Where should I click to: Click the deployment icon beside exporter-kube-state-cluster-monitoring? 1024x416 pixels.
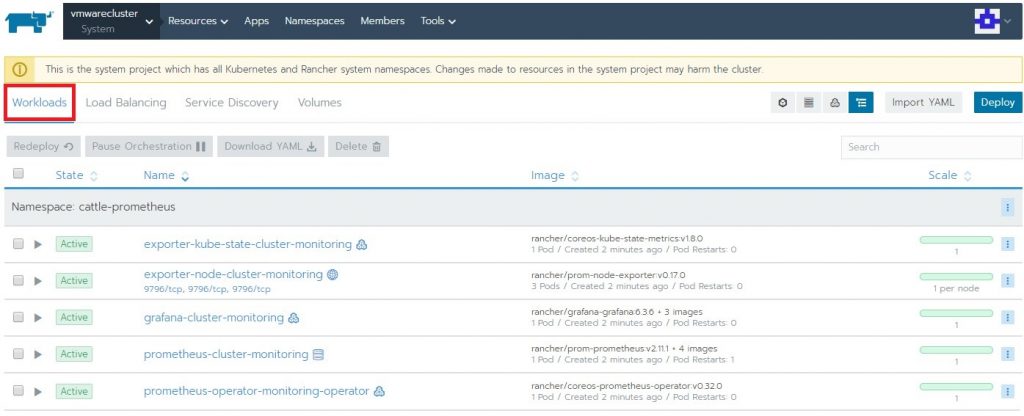(362, 244)
